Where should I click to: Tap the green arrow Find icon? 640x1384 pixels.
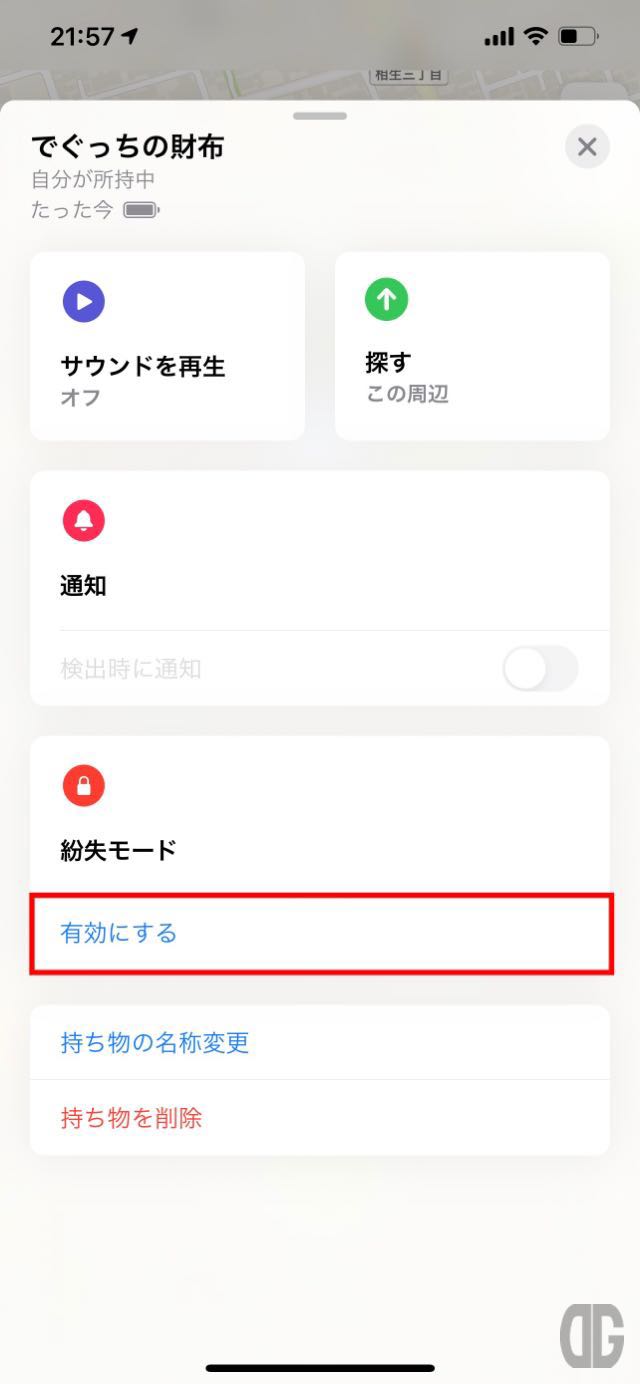(386, 299)
